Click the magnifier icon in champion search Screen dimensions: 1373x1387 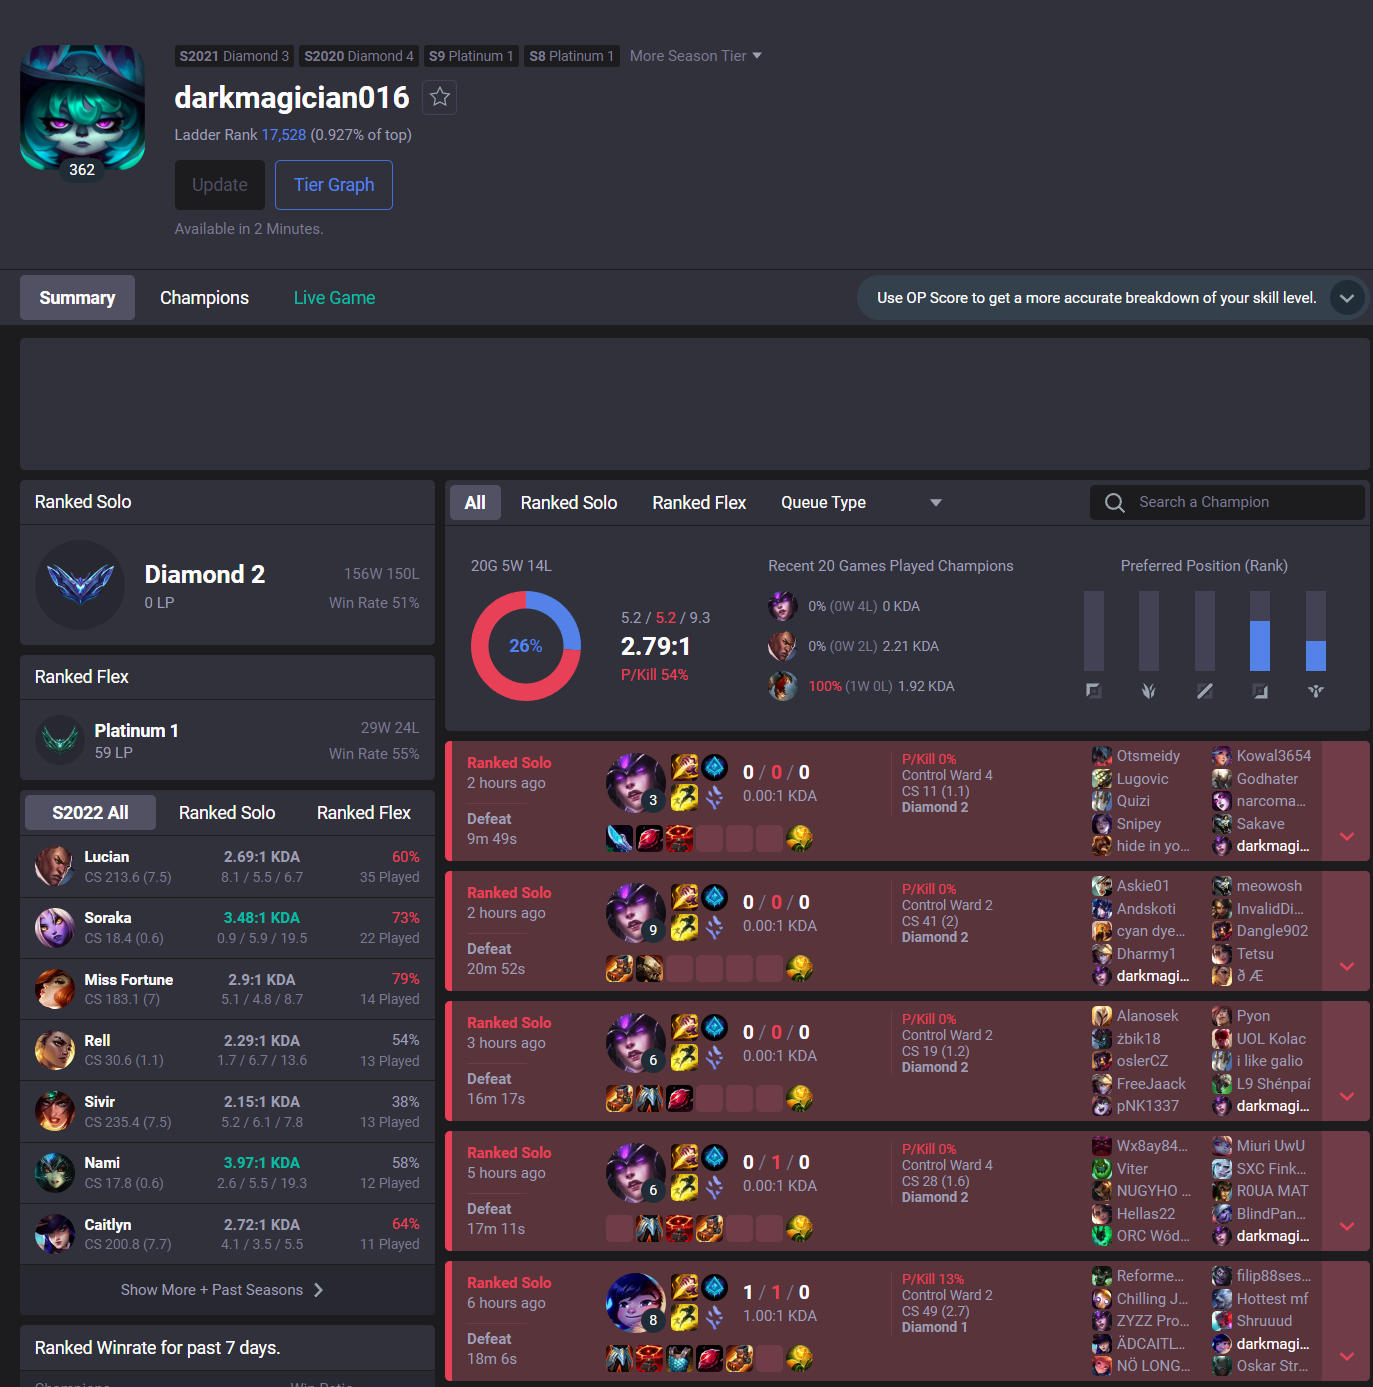point(1114,502)
